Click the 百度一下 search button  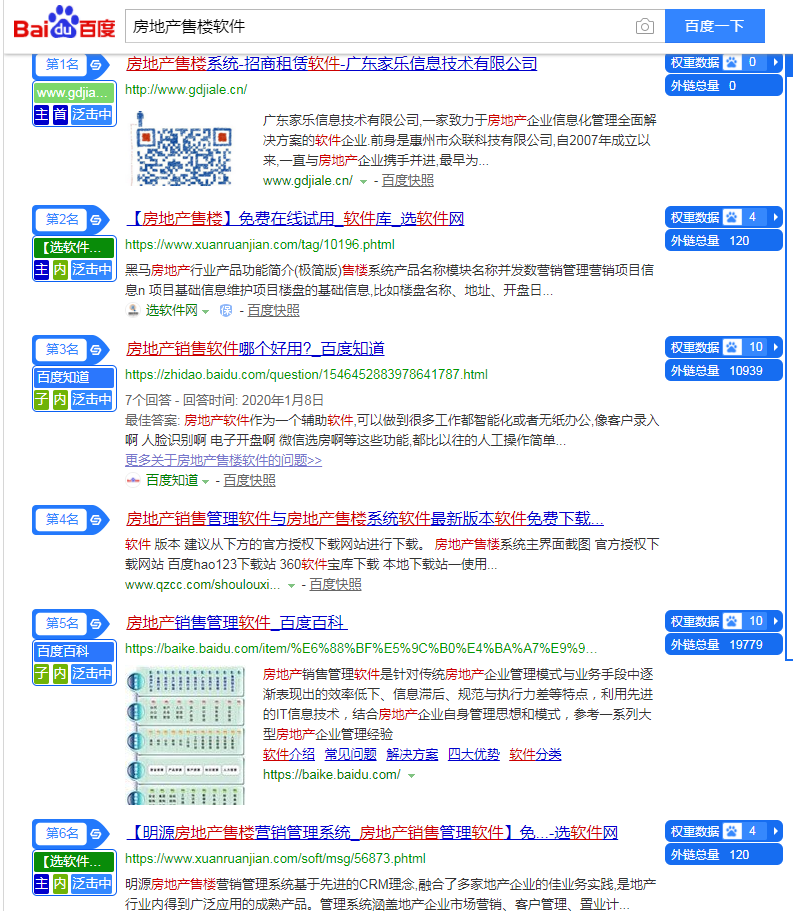[x=714, y=26]
